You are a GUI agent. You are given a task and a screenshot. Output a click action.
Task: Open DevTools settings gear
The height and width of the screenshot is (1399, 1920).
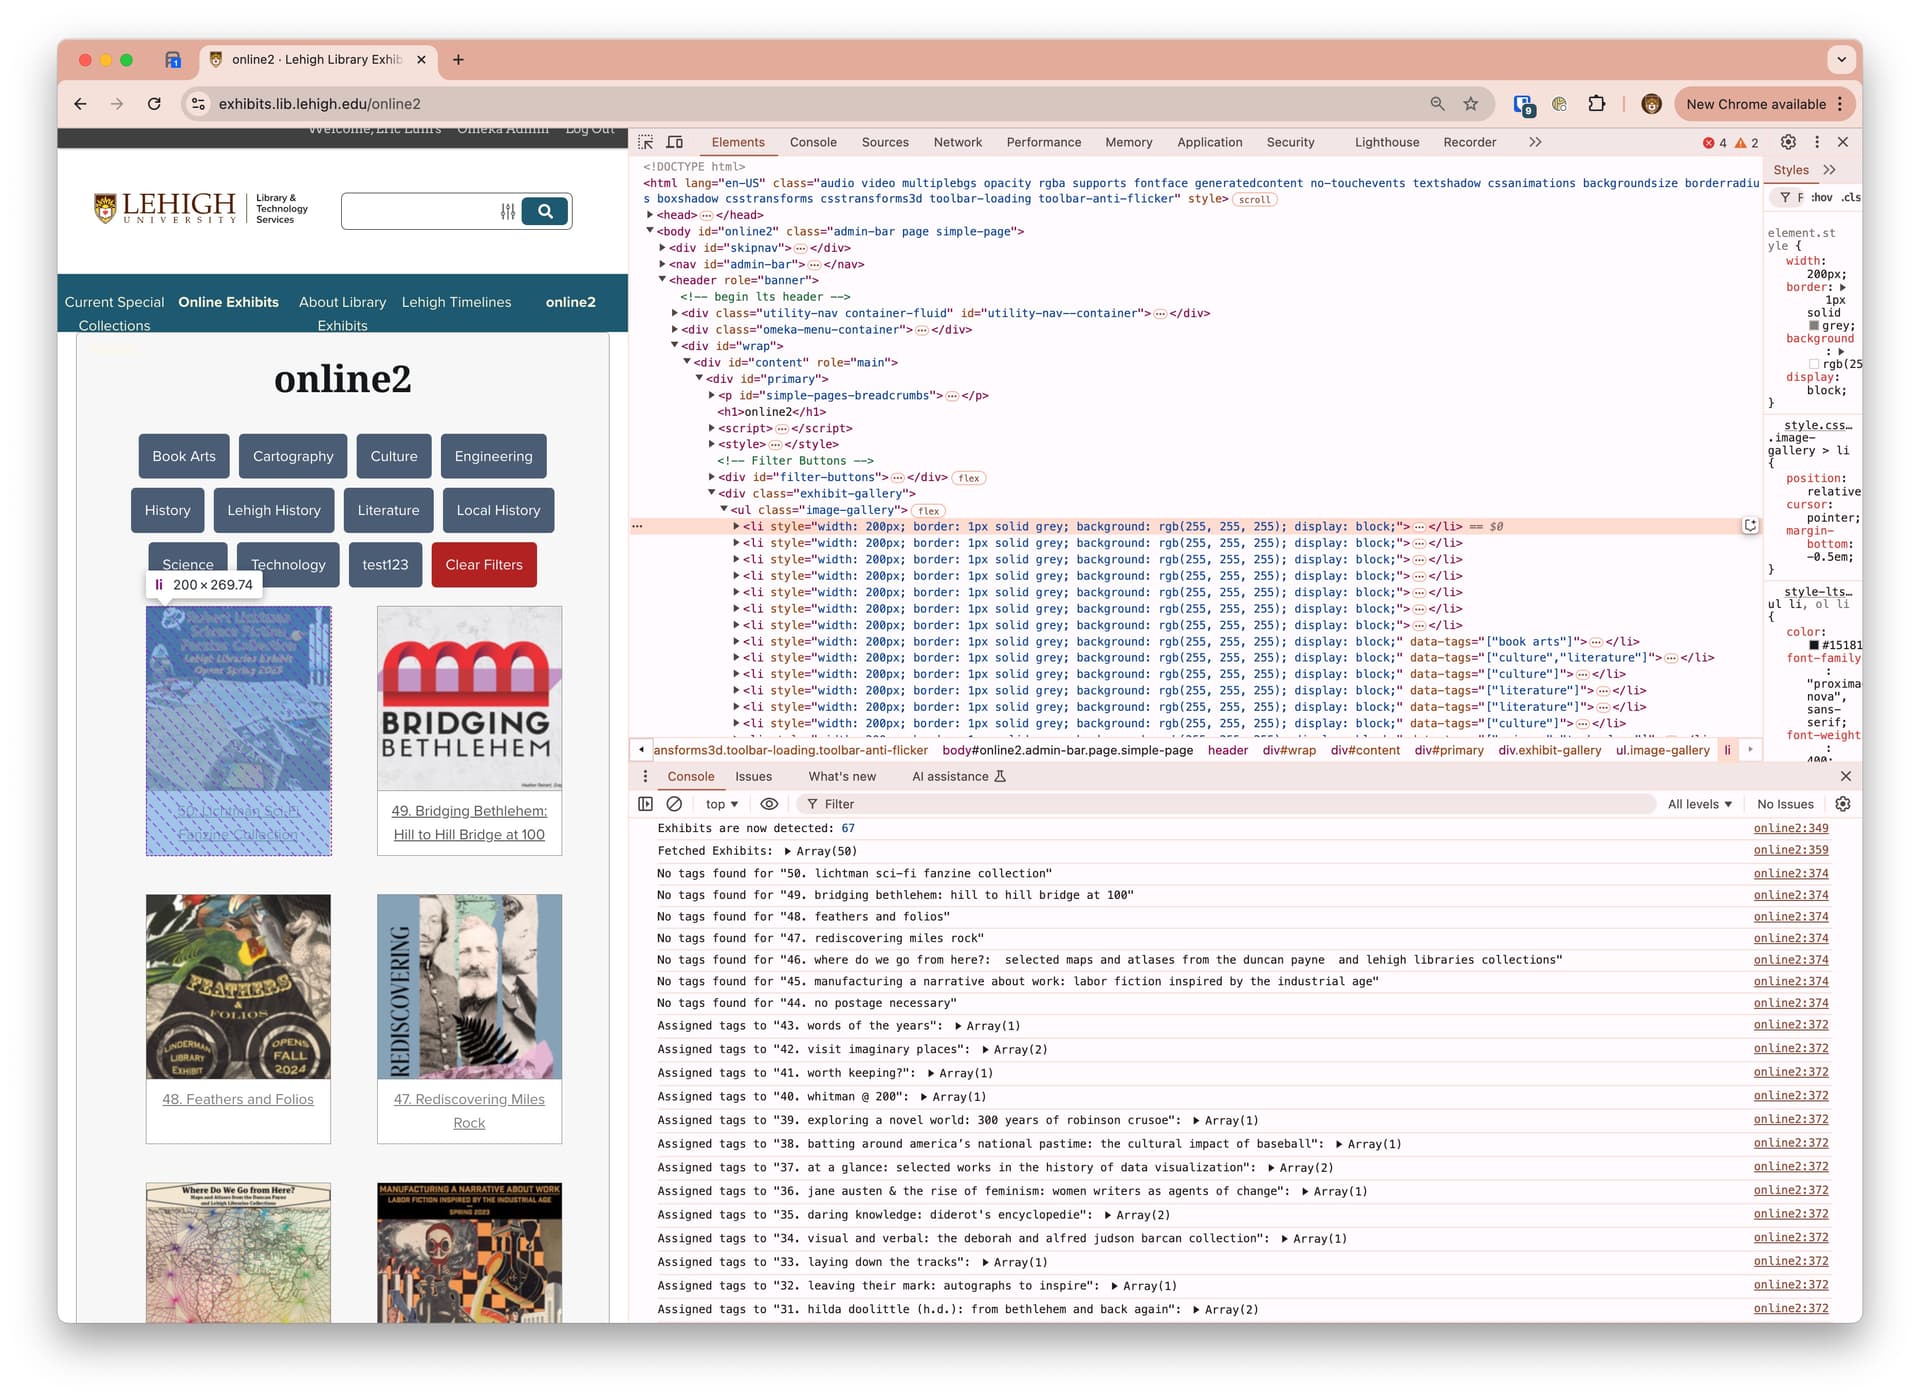pyautogui.click(x=1788, y=142)
